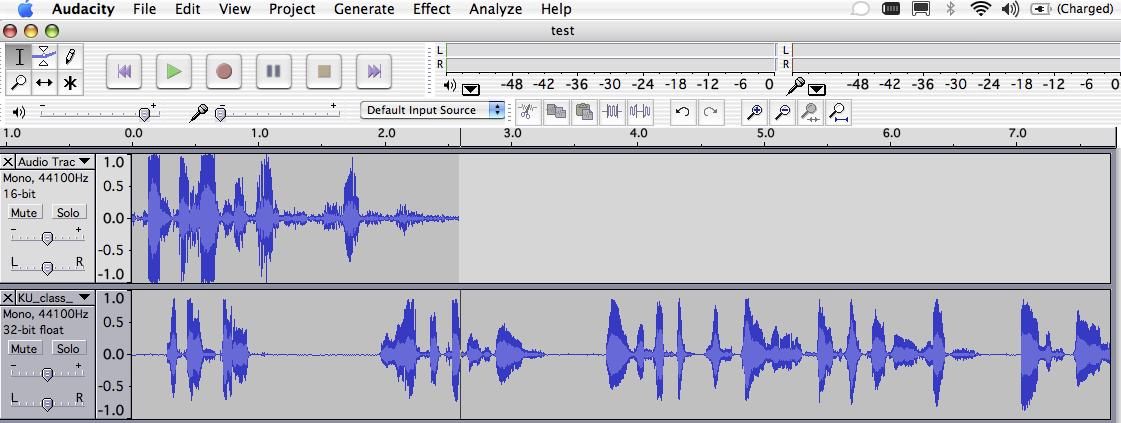Adjust Audio Track gain slider
Viewport: 1121px width, 423px height.
point(46,237)
